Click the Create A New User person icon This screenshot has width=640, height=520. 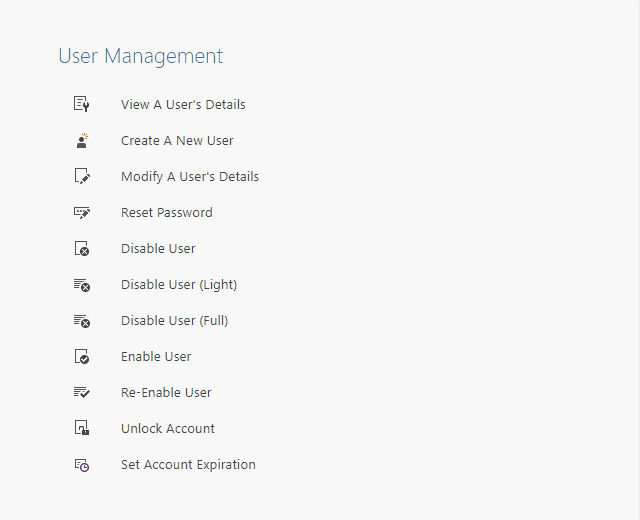(82, 140)
